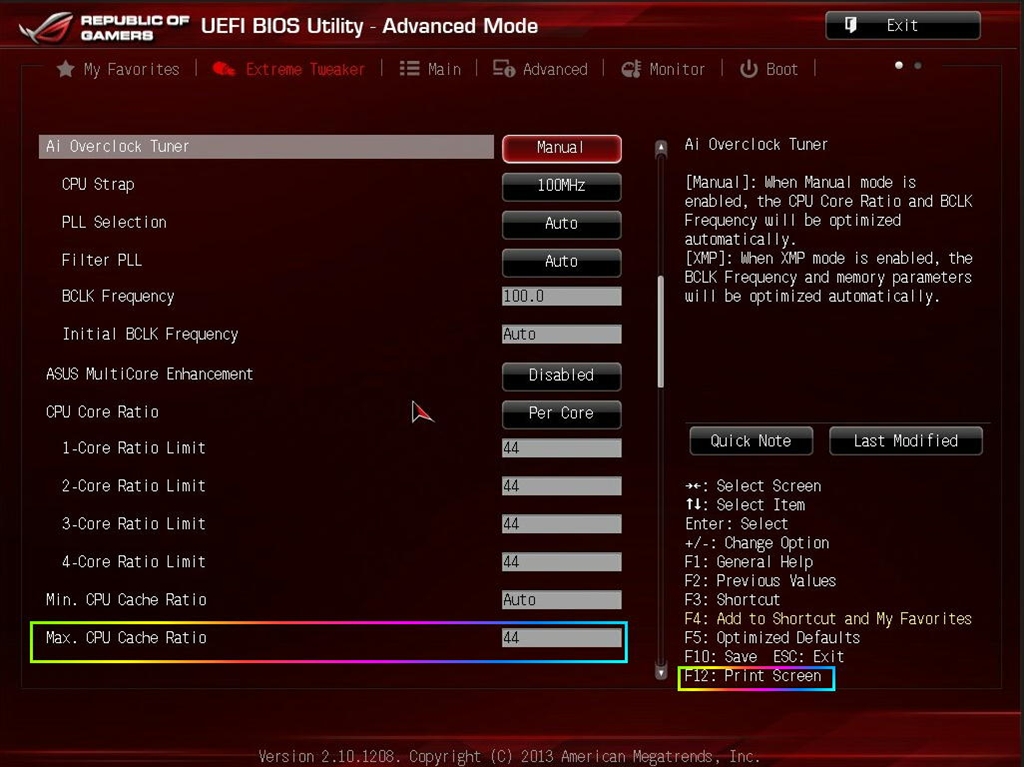This screenshot has height=767, width=1024.
Task: Click the Version 2.10.1208 copyright text
Action: (x=509, y=757)
